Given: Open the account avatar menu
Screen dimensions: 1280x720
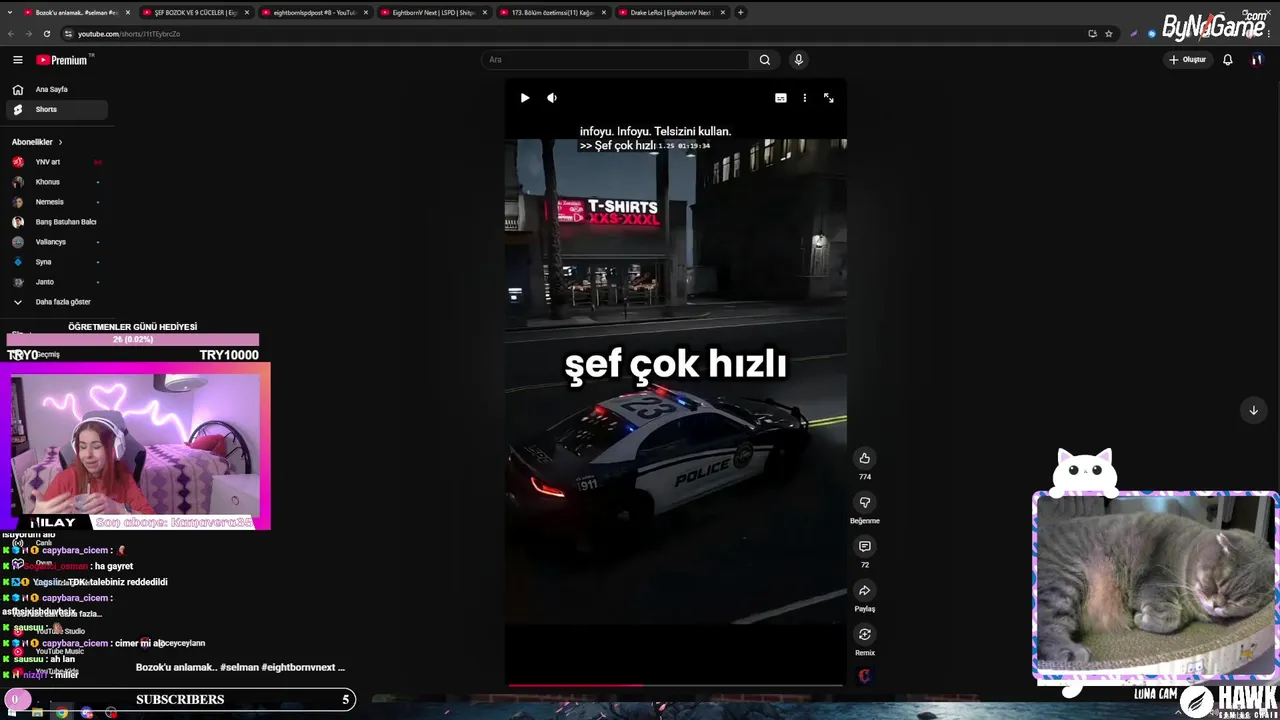Looking at the screenshot, I should pos(1257,60).
